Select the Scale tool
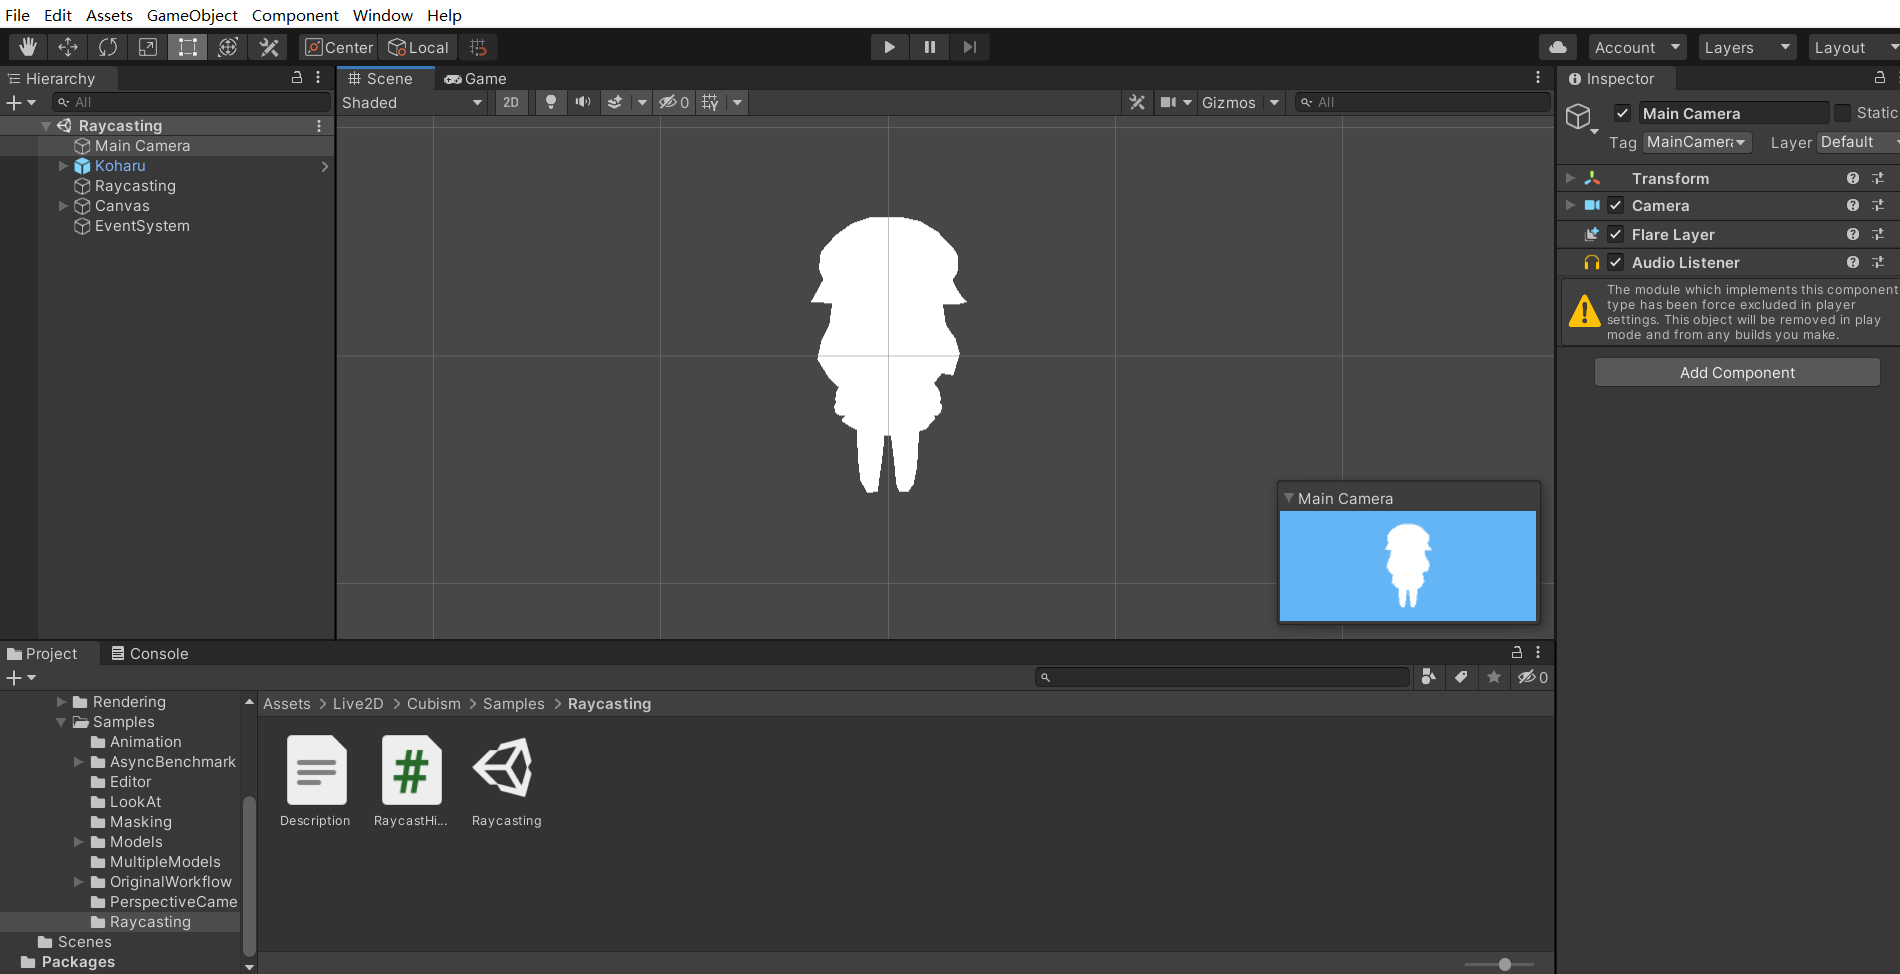Image resolution: width=1900 pixels, height=974 pixels. tap(148, 47)
